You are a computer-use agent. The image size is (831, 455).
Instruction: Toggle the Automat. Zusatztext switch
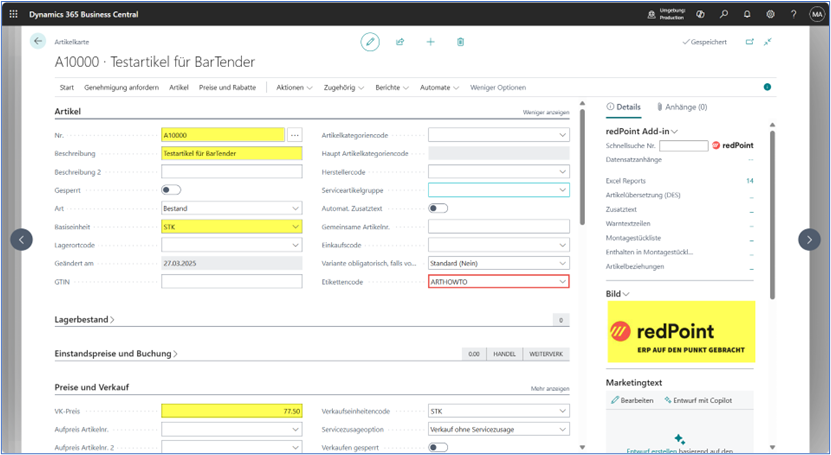438,208
